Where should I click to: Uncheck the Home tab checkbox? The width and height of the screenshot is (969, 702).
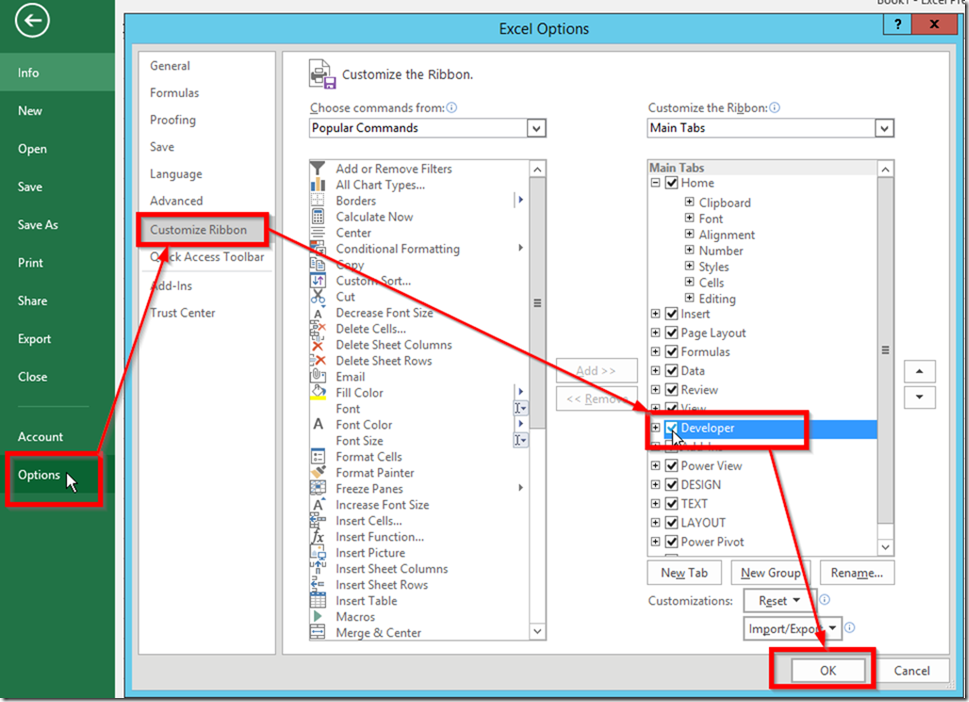pos(671,183)
